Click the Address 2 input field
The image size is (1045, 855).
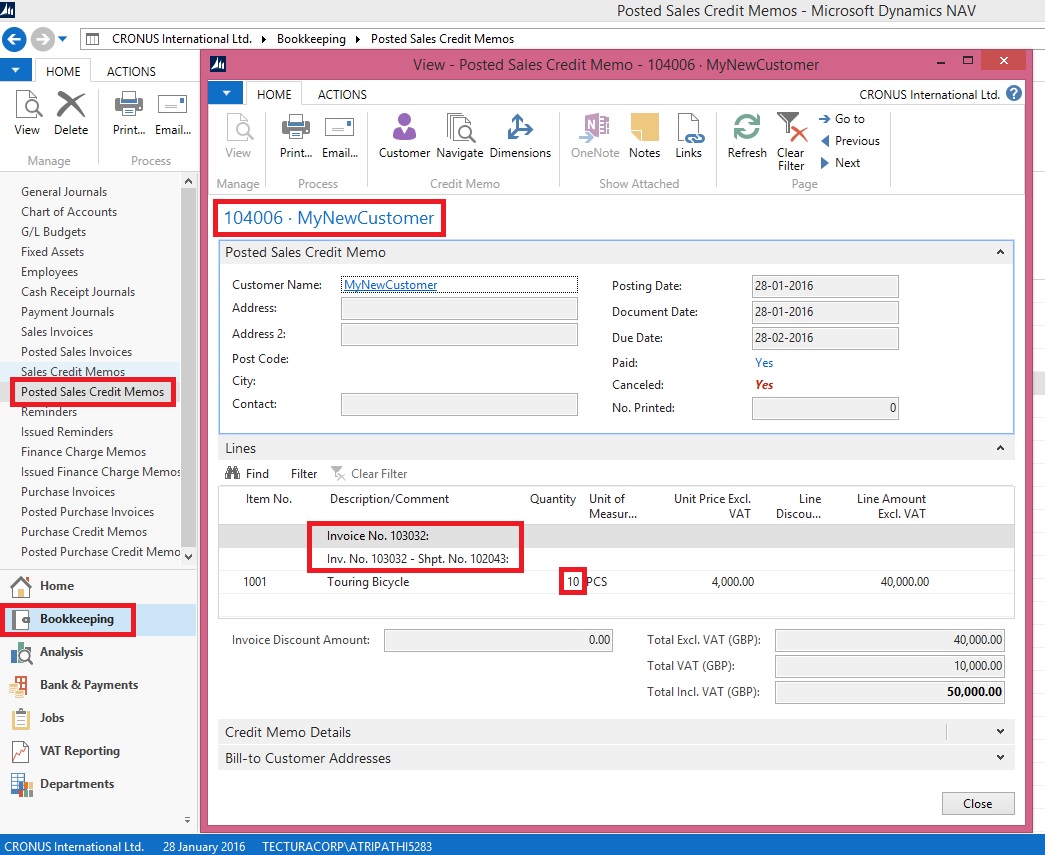coord(459,334)
